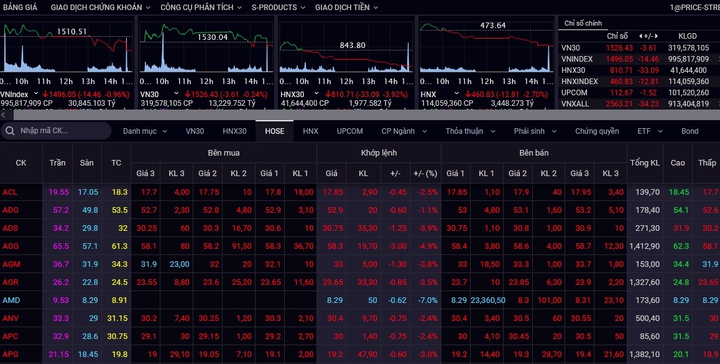
Task: Switch to the UPCOM tab
Action: [350, 131]
